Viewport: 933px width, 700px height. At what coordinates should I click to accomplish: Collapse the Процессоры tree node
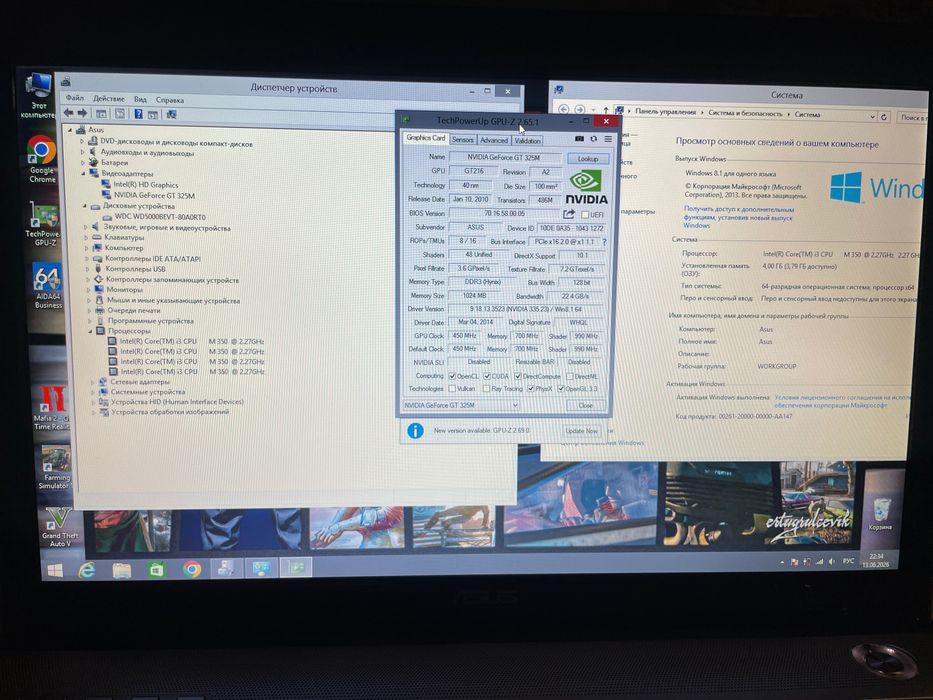click(x=91, y=331)
